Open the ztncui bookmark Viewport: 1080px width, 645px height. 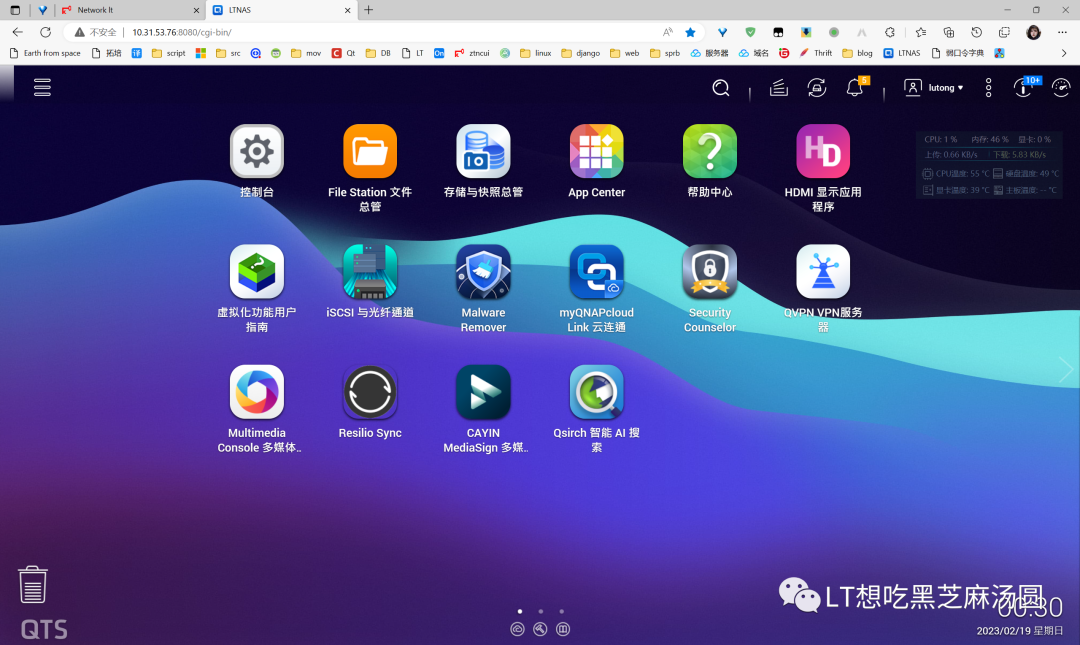pyautogui.click(x=472, y=53)
